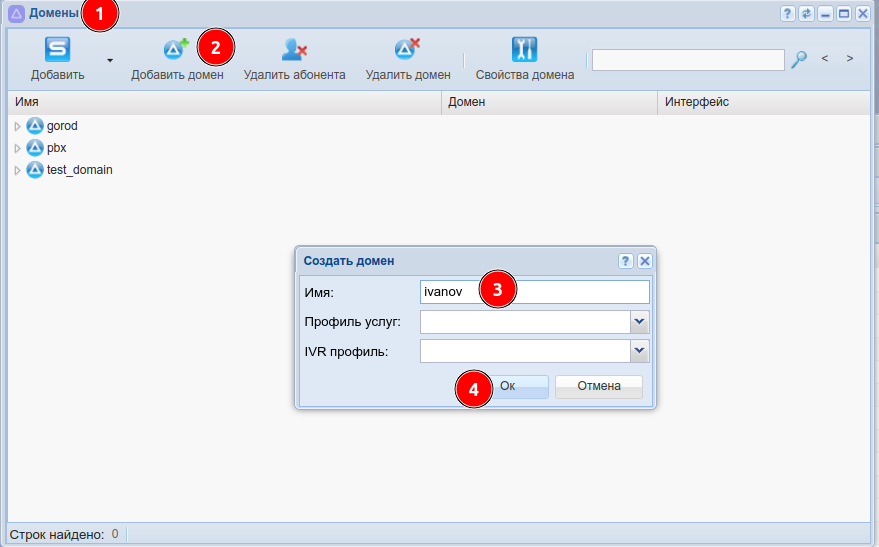Open the dropdown arrow beside Добавить

[110, 60]
